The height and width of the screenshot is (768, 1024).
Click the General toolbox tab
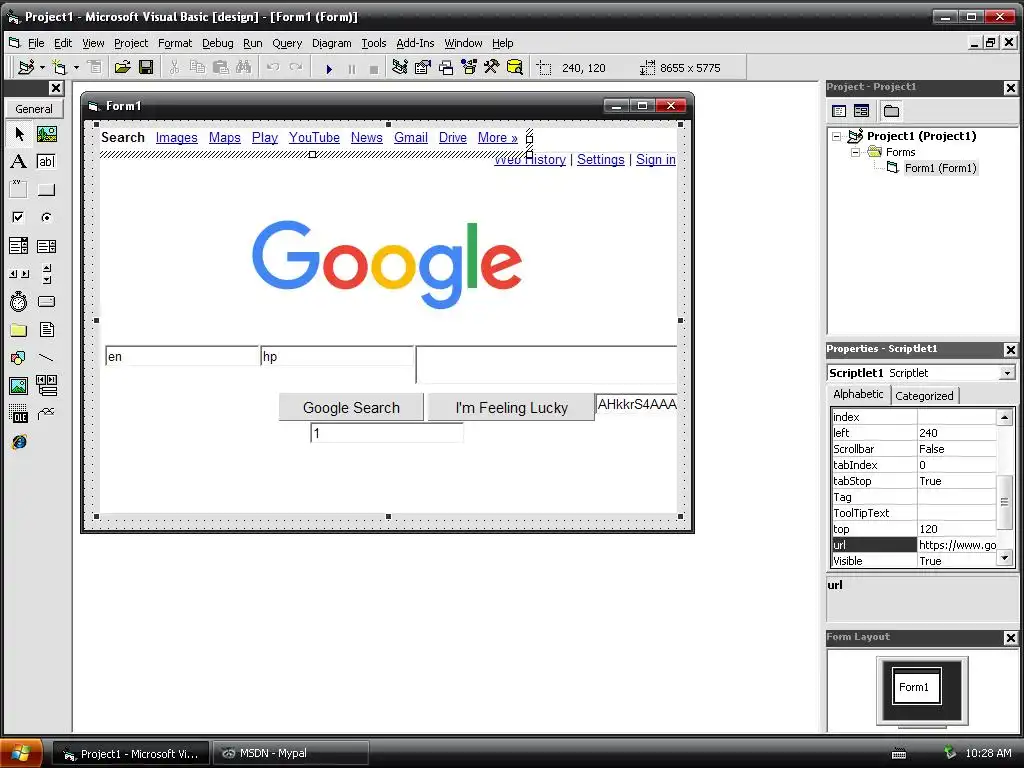click(34, 109)
